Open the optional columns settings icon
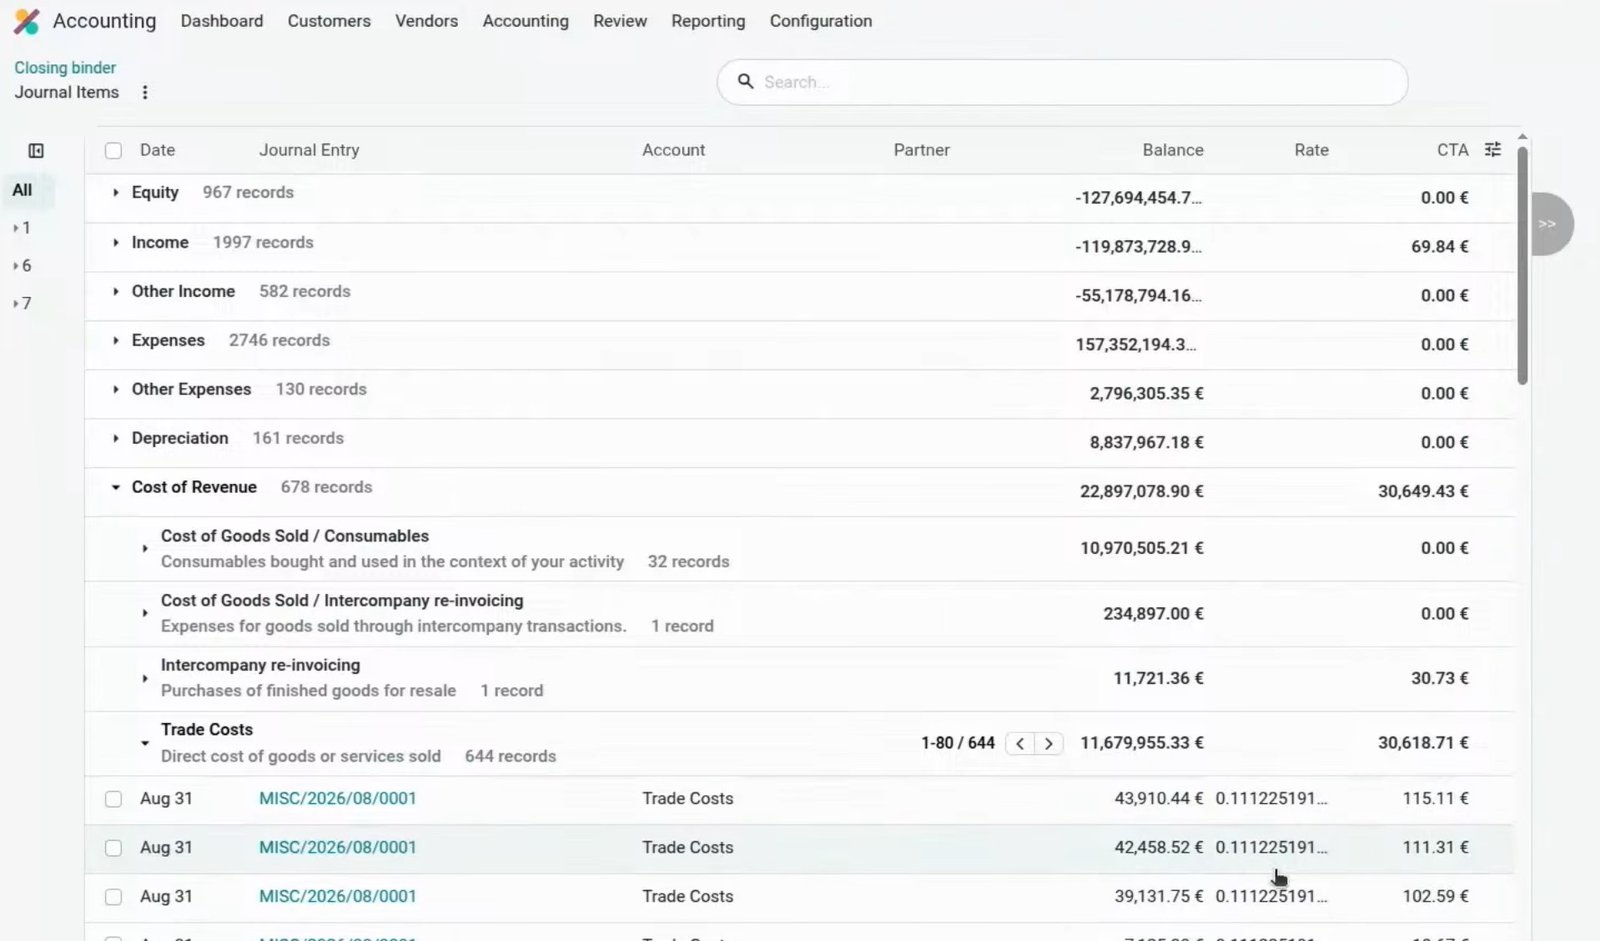1600x941 pixels. pos(1493,150)
